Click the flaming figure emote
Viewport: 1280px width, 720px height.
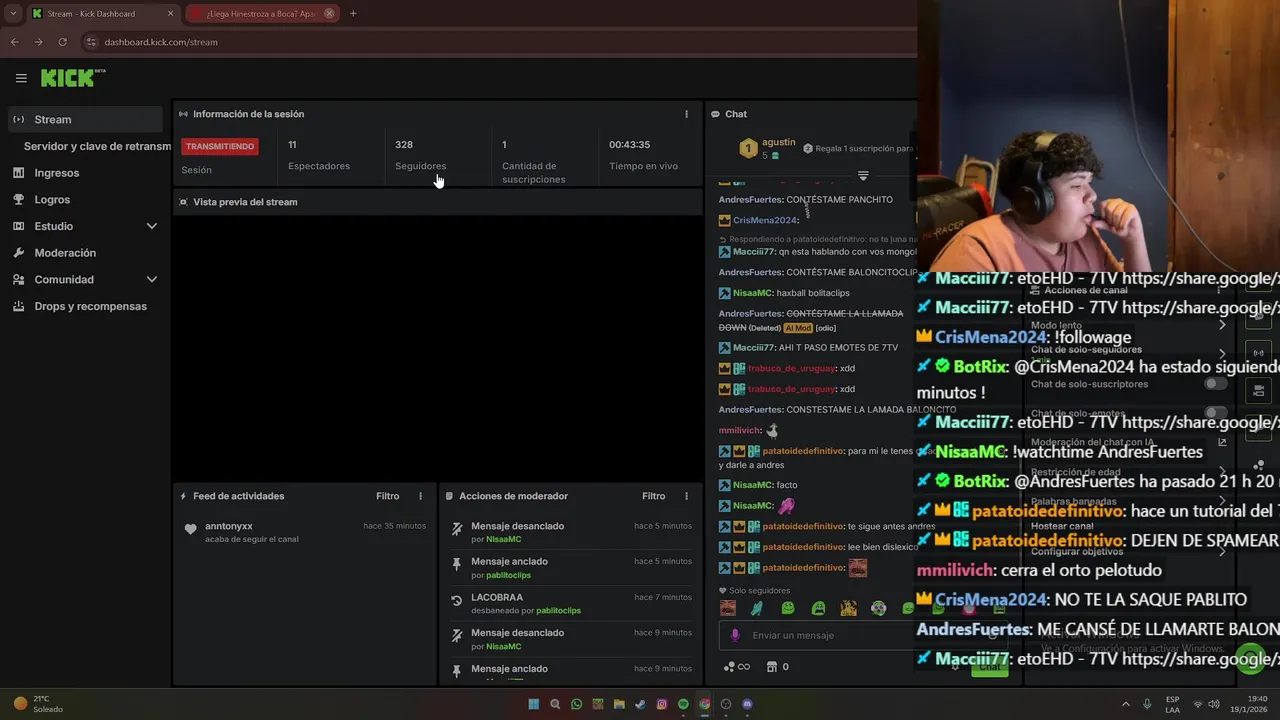click(x=848, y=608)
